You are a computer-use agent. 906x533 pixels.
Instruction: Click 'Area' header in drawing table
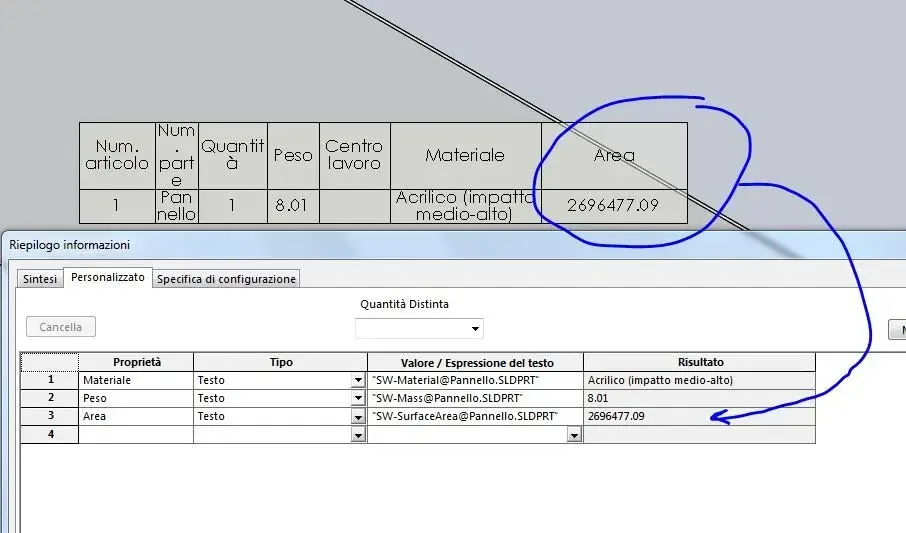[614, 156]
